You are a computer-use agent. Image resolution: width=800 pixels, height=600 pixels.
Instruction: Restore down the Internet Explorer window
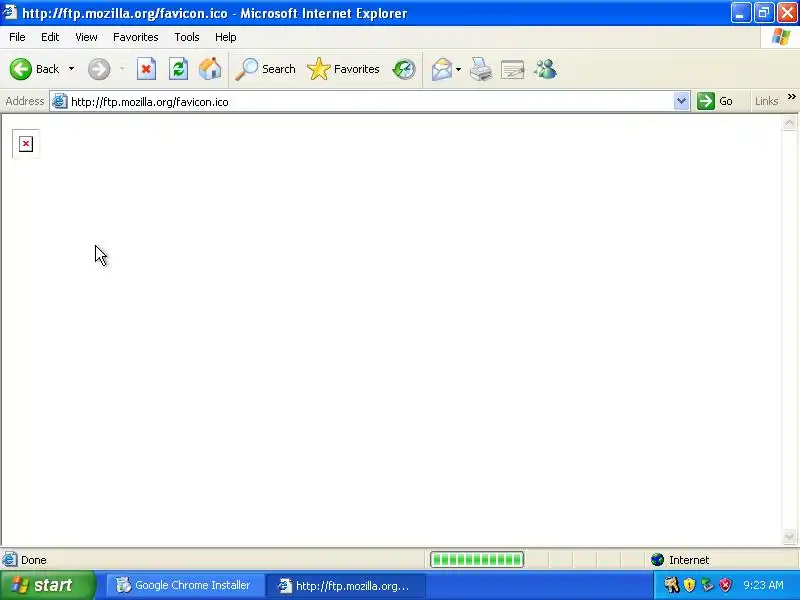coord(764,13)
